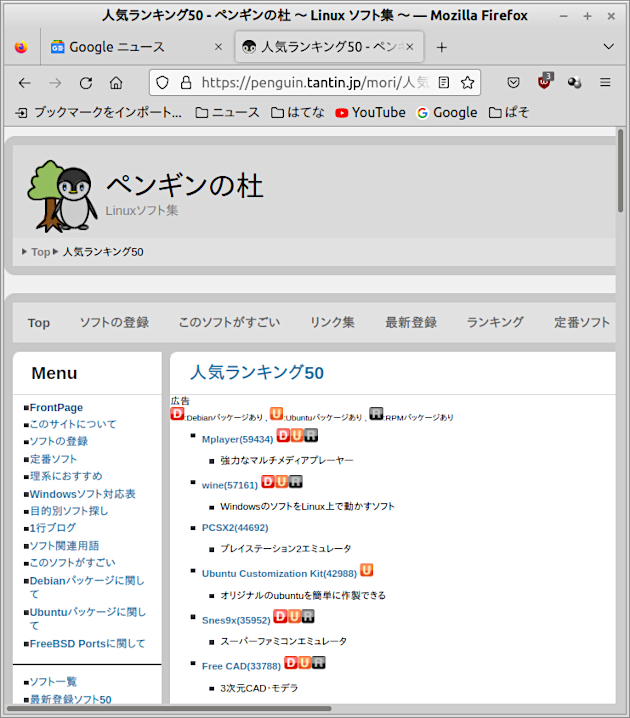
Task: Click ソフト関連用語 sidebar link
Action: tap(65, 546)
